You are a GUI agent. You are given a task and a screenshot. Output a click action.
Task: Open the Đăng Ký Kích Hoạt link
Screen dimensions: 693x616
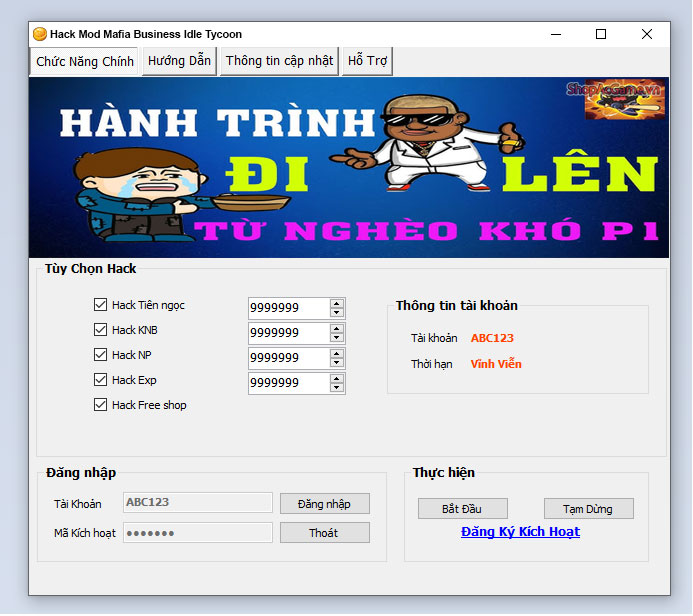(520, 532)
